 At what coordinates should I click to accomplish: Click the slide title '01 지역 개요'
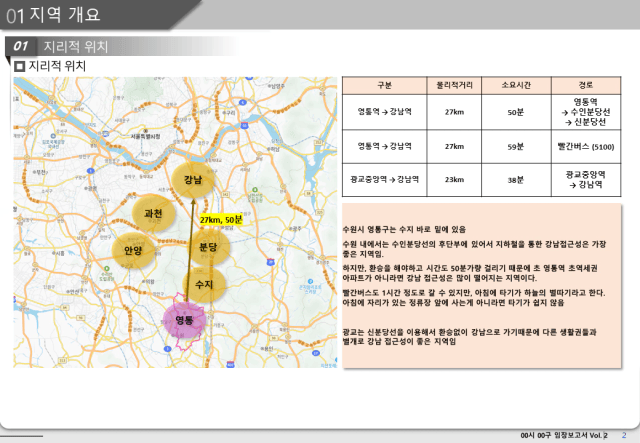(x=53, y=15)
